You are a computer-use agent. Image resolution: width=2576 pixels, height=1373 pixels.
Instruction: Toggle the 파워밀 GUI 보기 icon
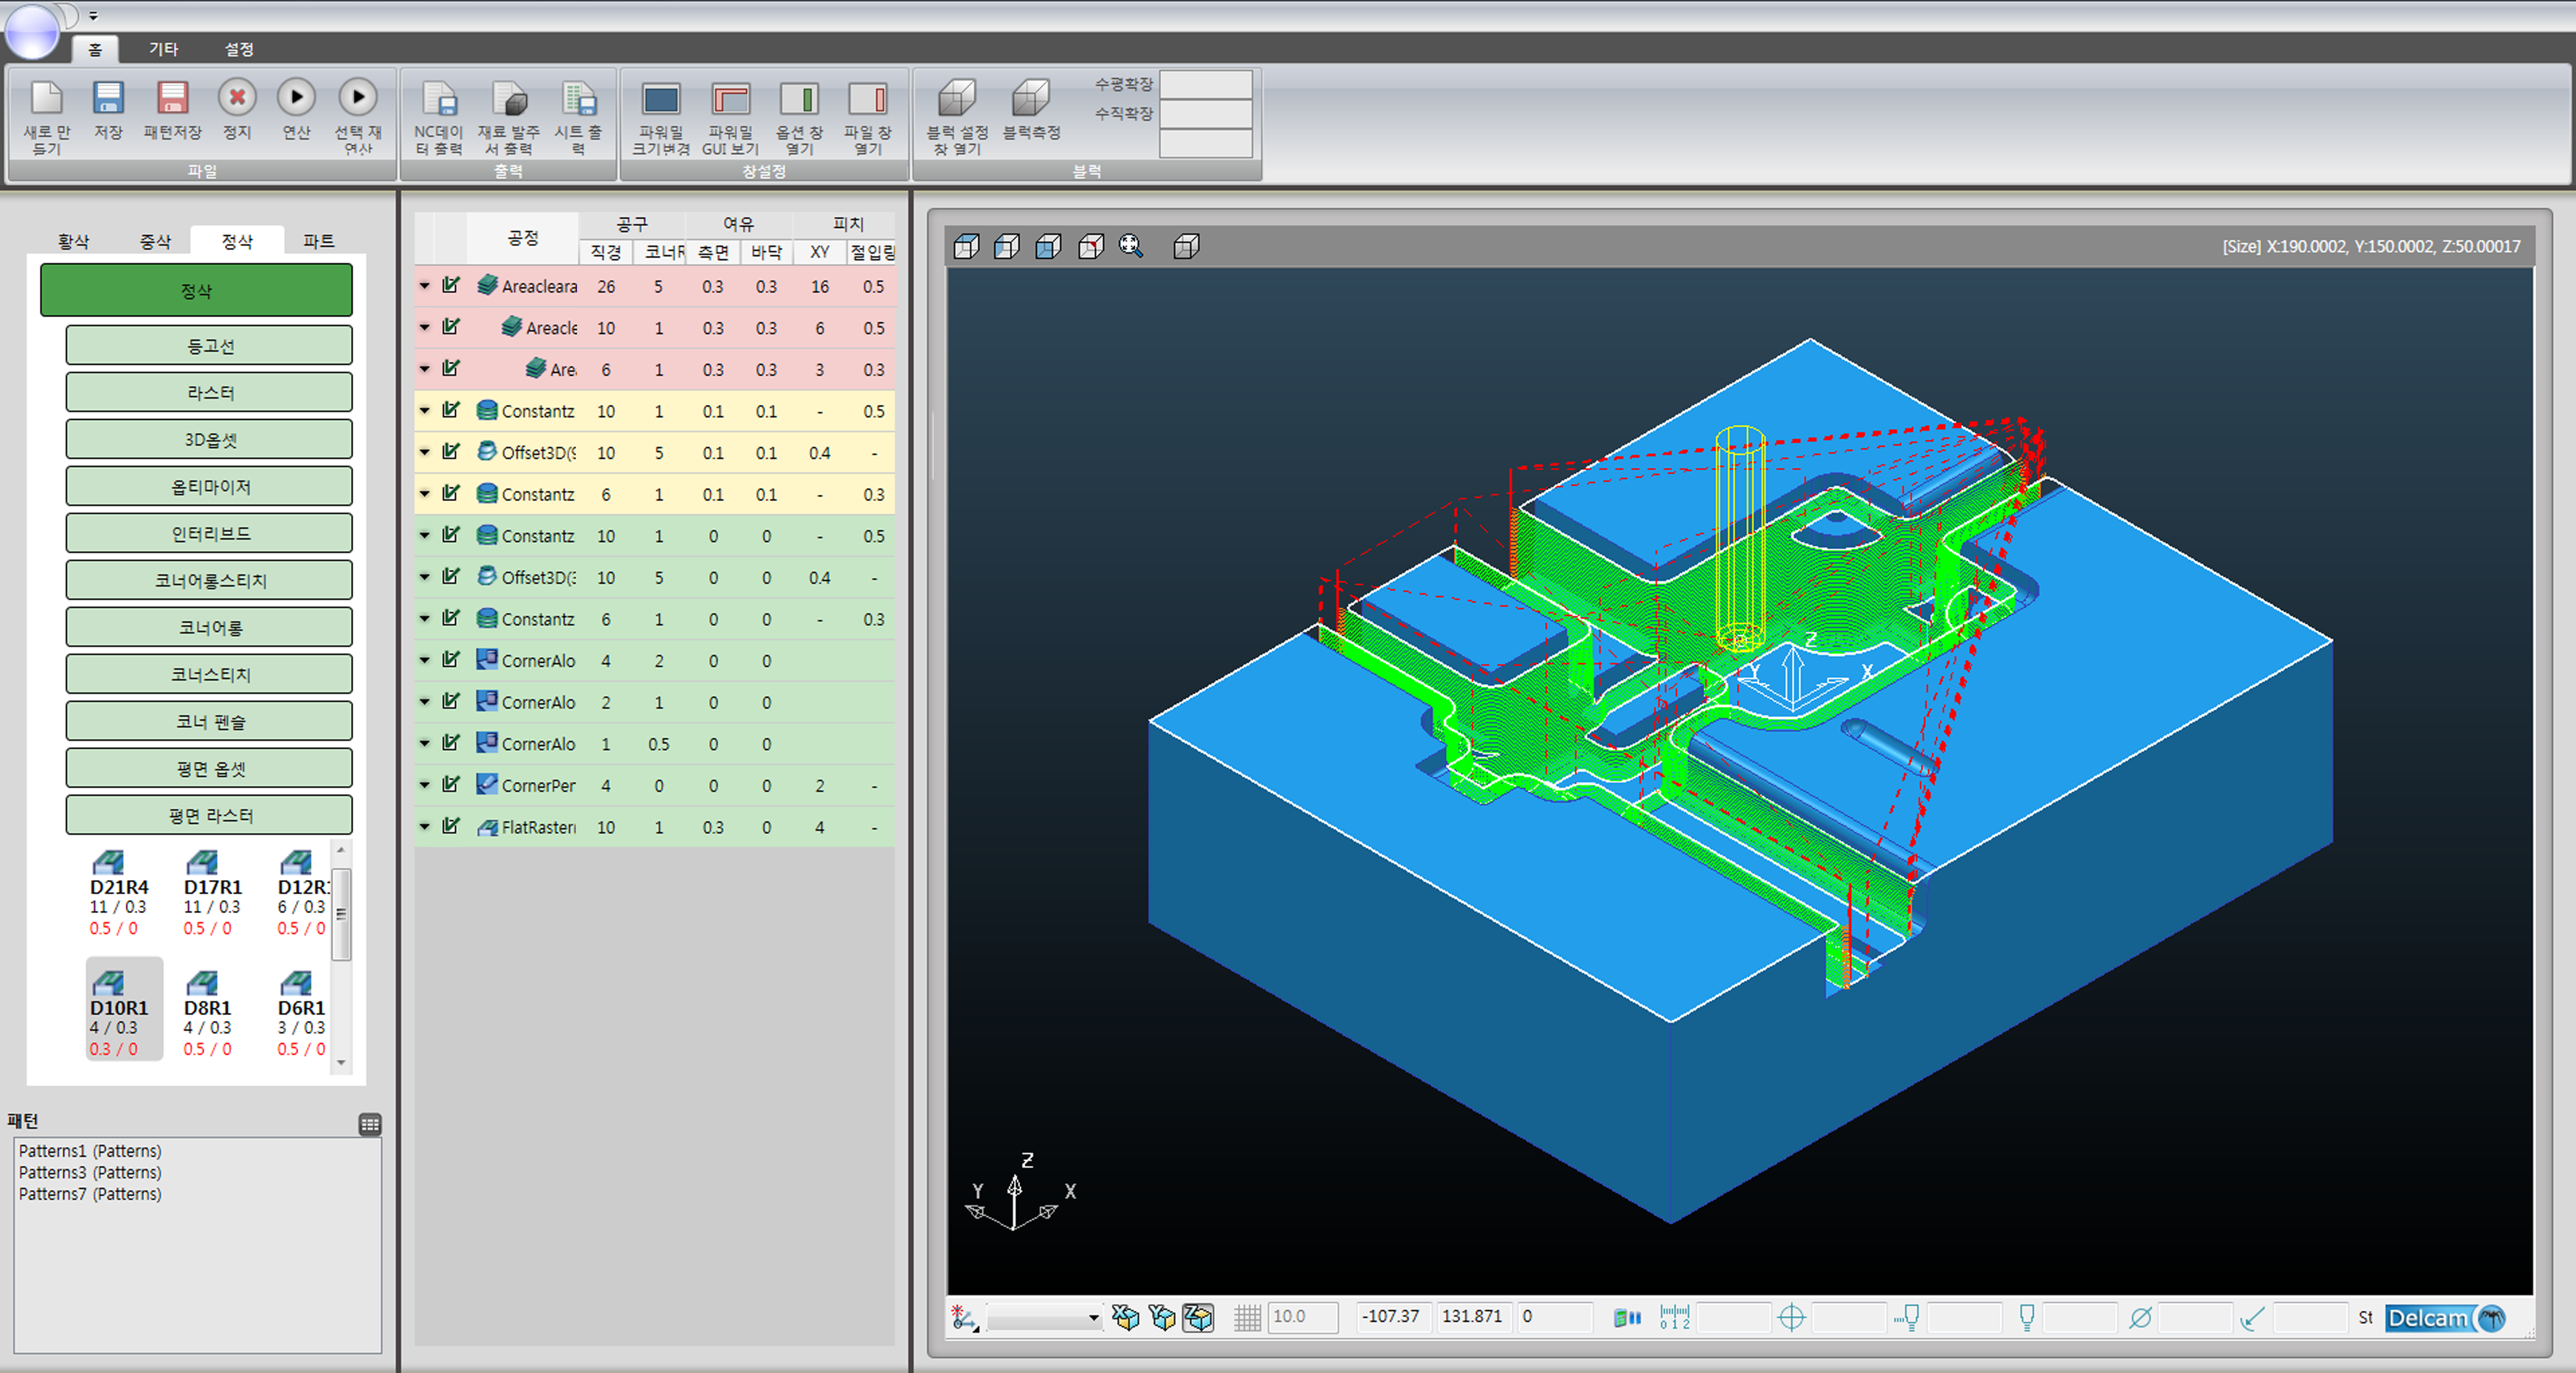tap(731, 99)
